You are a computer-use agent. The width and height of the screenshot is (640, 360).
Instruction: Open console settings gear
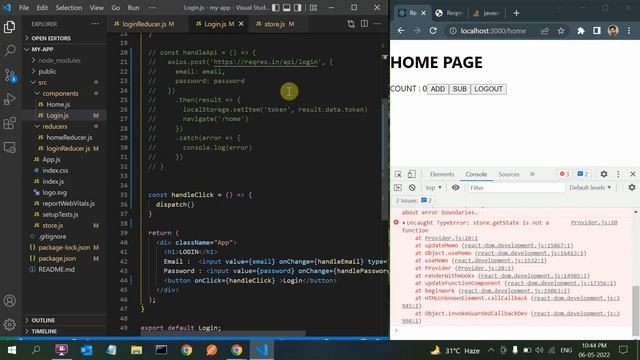coord(632,188)
